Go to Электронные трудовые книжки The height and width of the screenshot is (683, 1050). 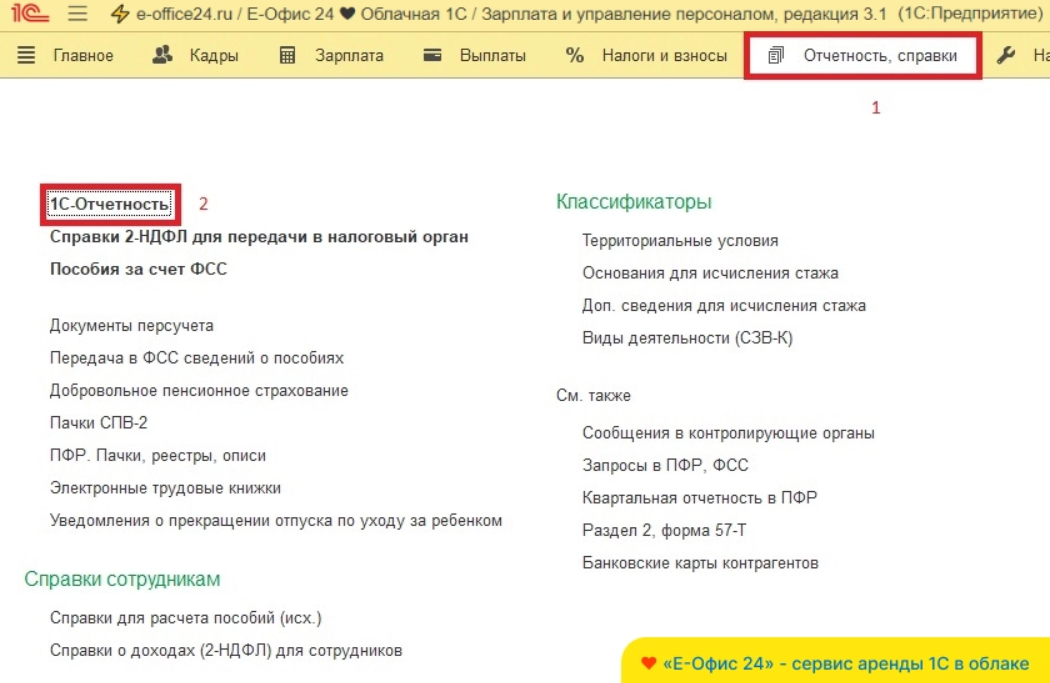pos(165,488)
